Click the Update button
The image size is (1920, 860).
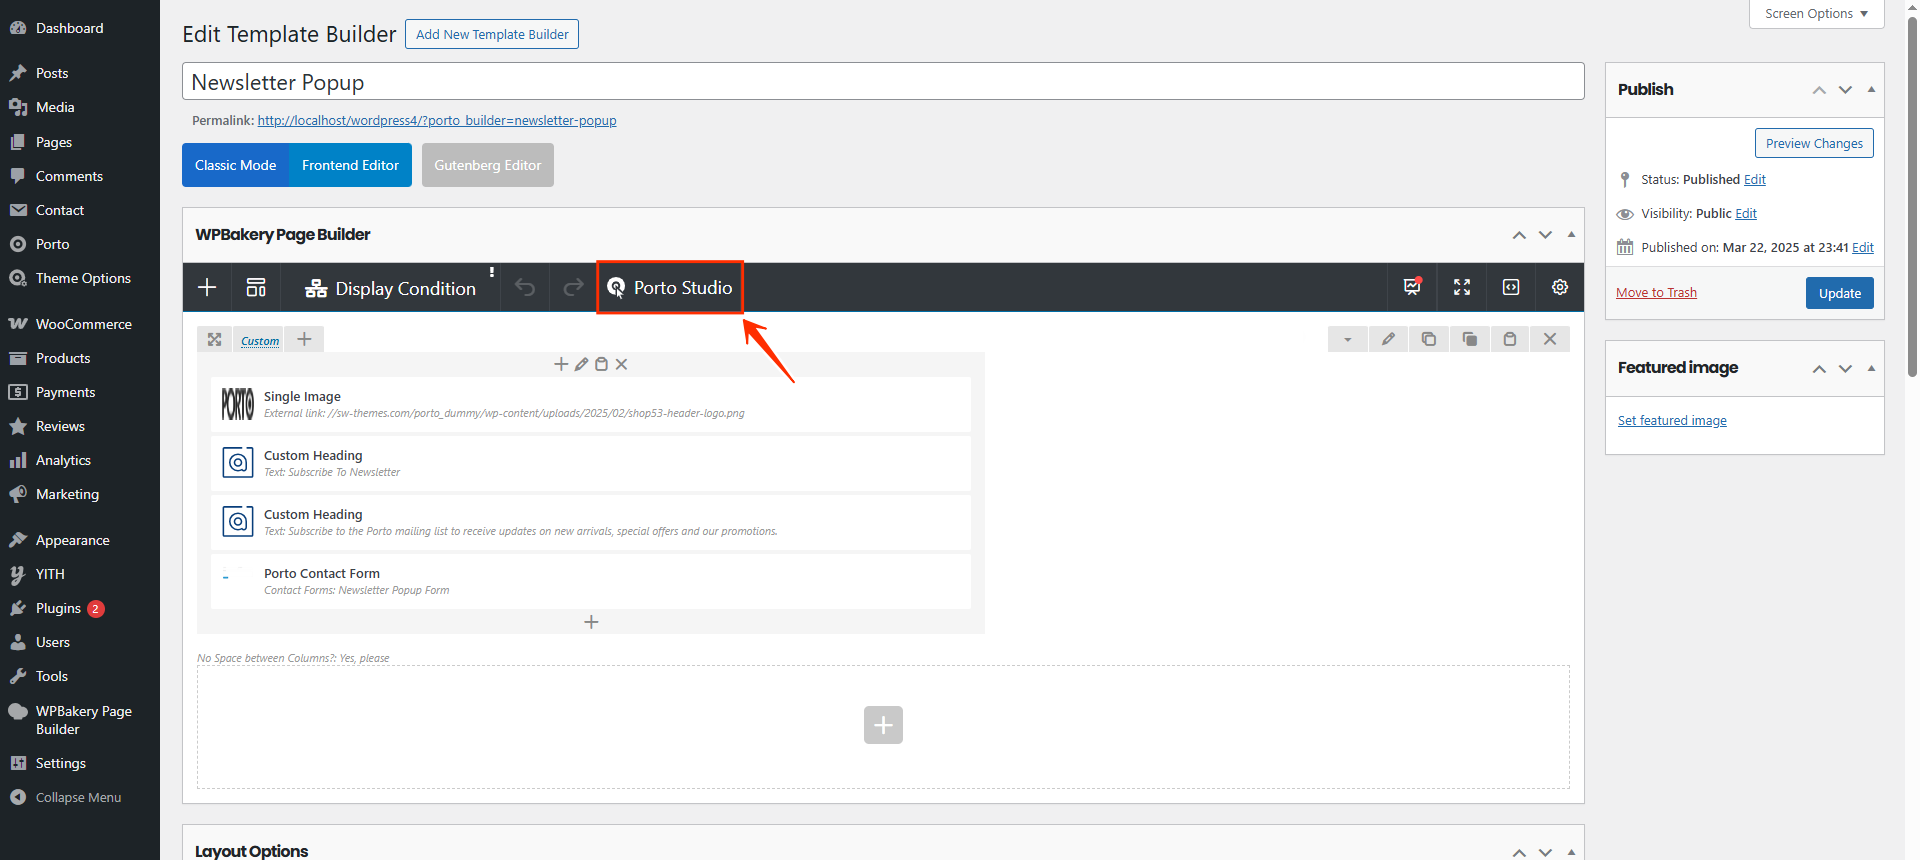1840,293
